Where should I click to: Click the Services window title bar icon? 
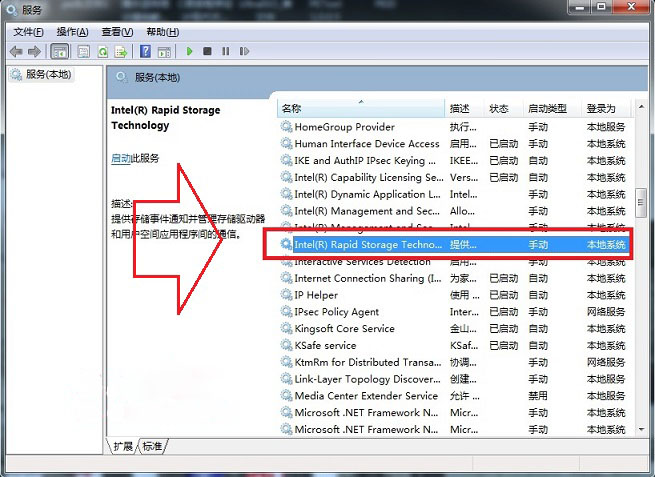click(x=12, y=9)
